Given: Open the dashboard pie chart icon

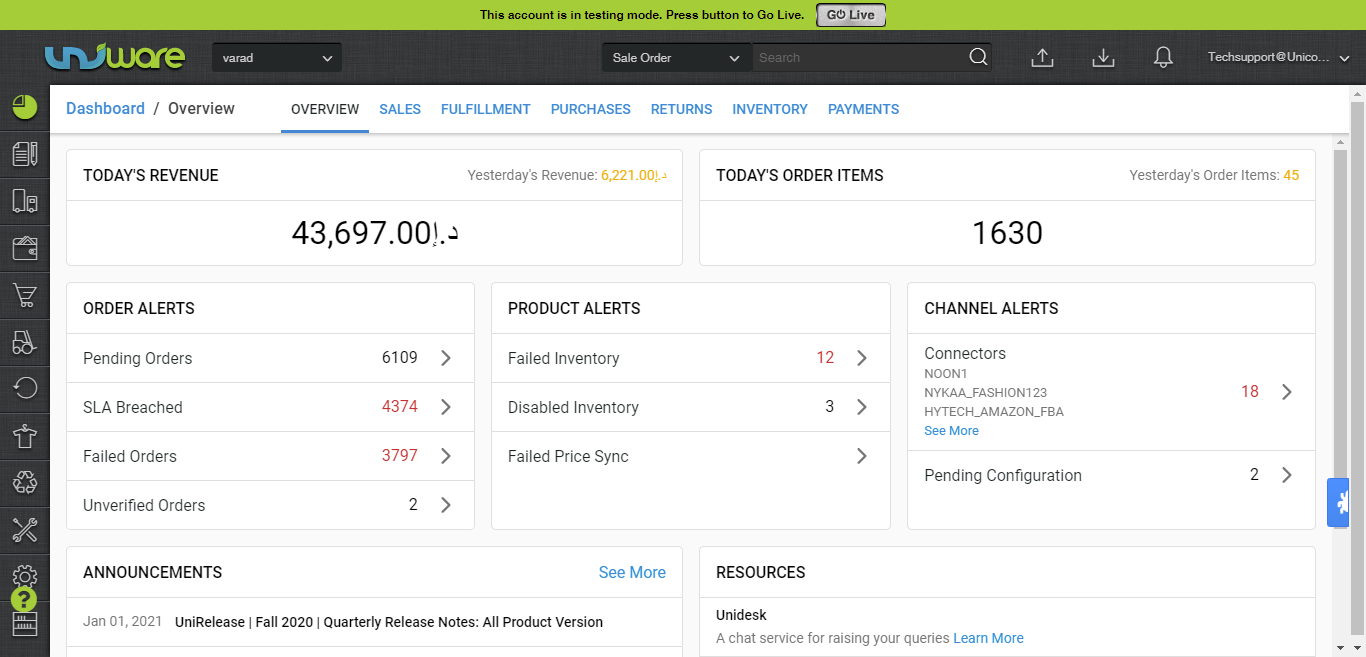Looking at the screenshot, I should pyautogui.click(x=24, y=106).
